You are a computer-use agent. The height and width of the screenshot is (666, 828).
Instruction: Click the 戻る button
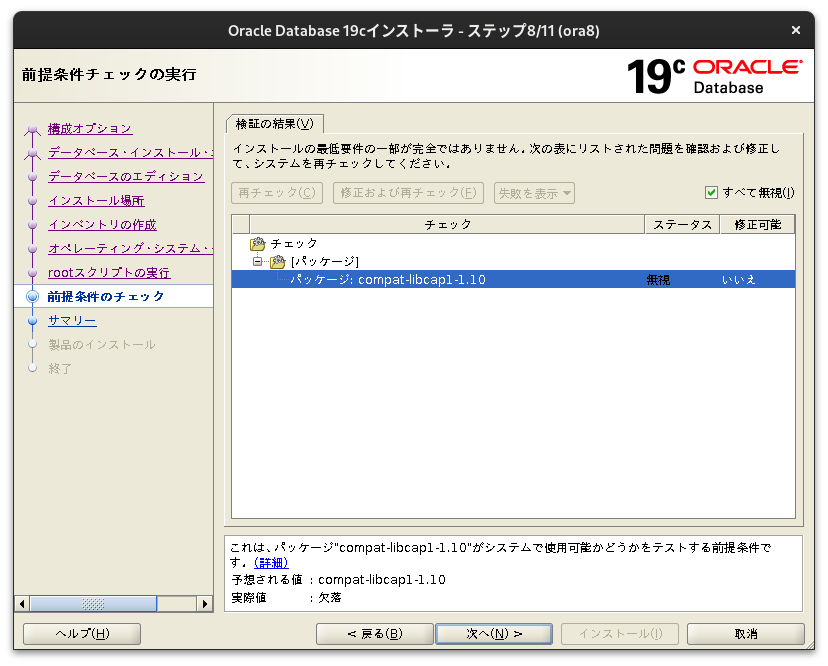[374, 633]
